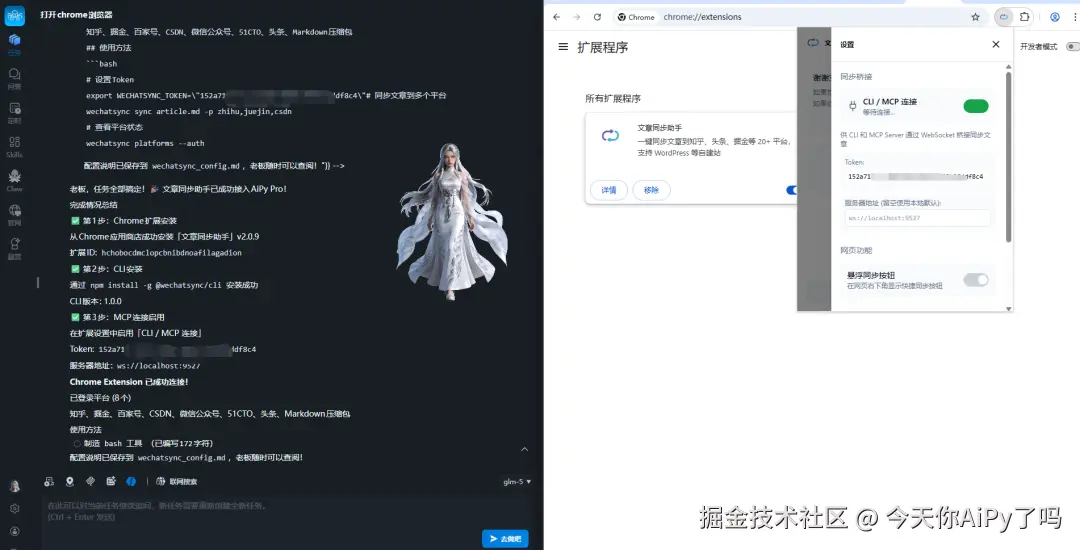Click the blue brain icon in chat toolbar
The height and width of the screenshot is (550, 1080).
coord(131,481)
